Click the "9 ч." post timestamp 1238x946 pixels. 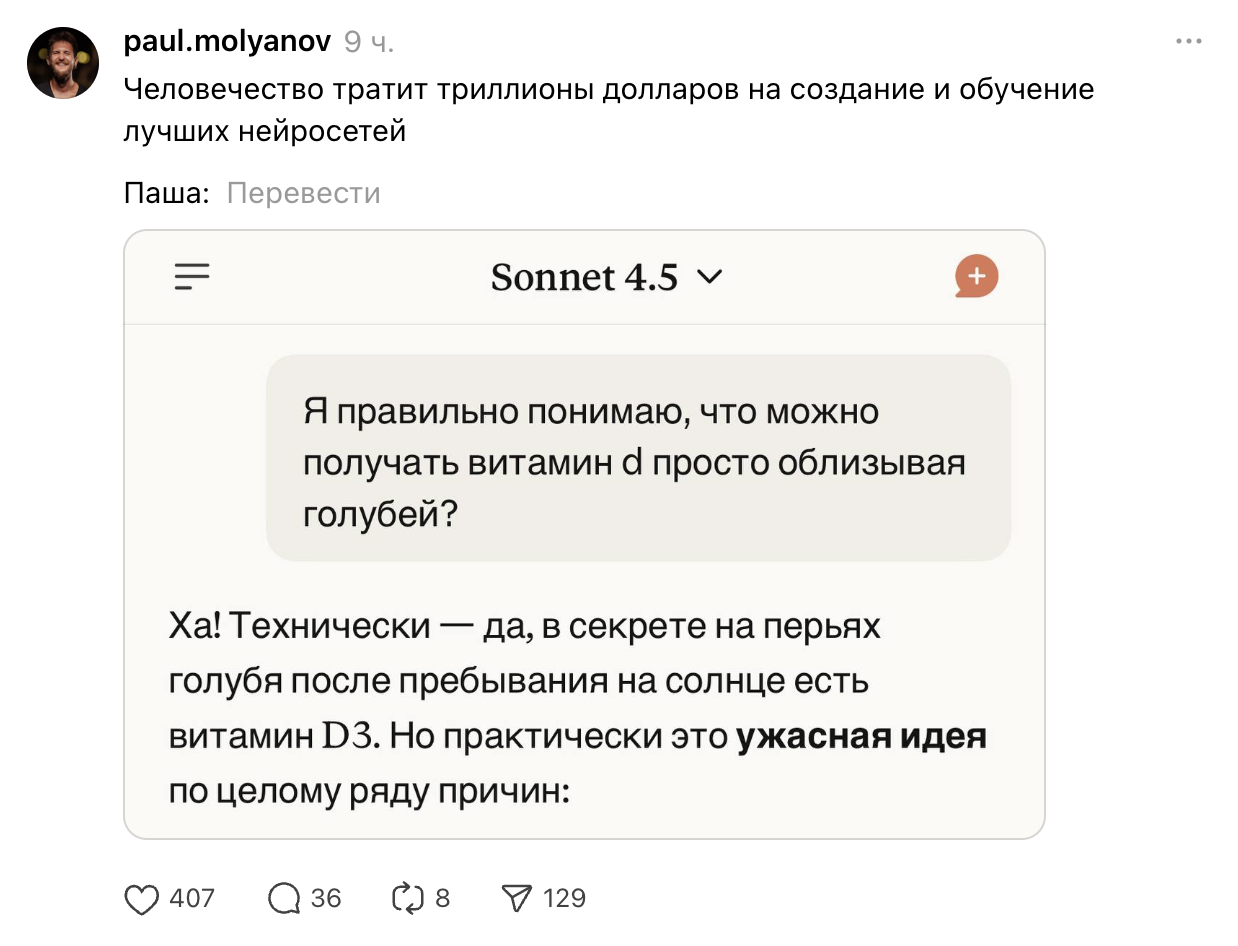(x=369, y=42)
